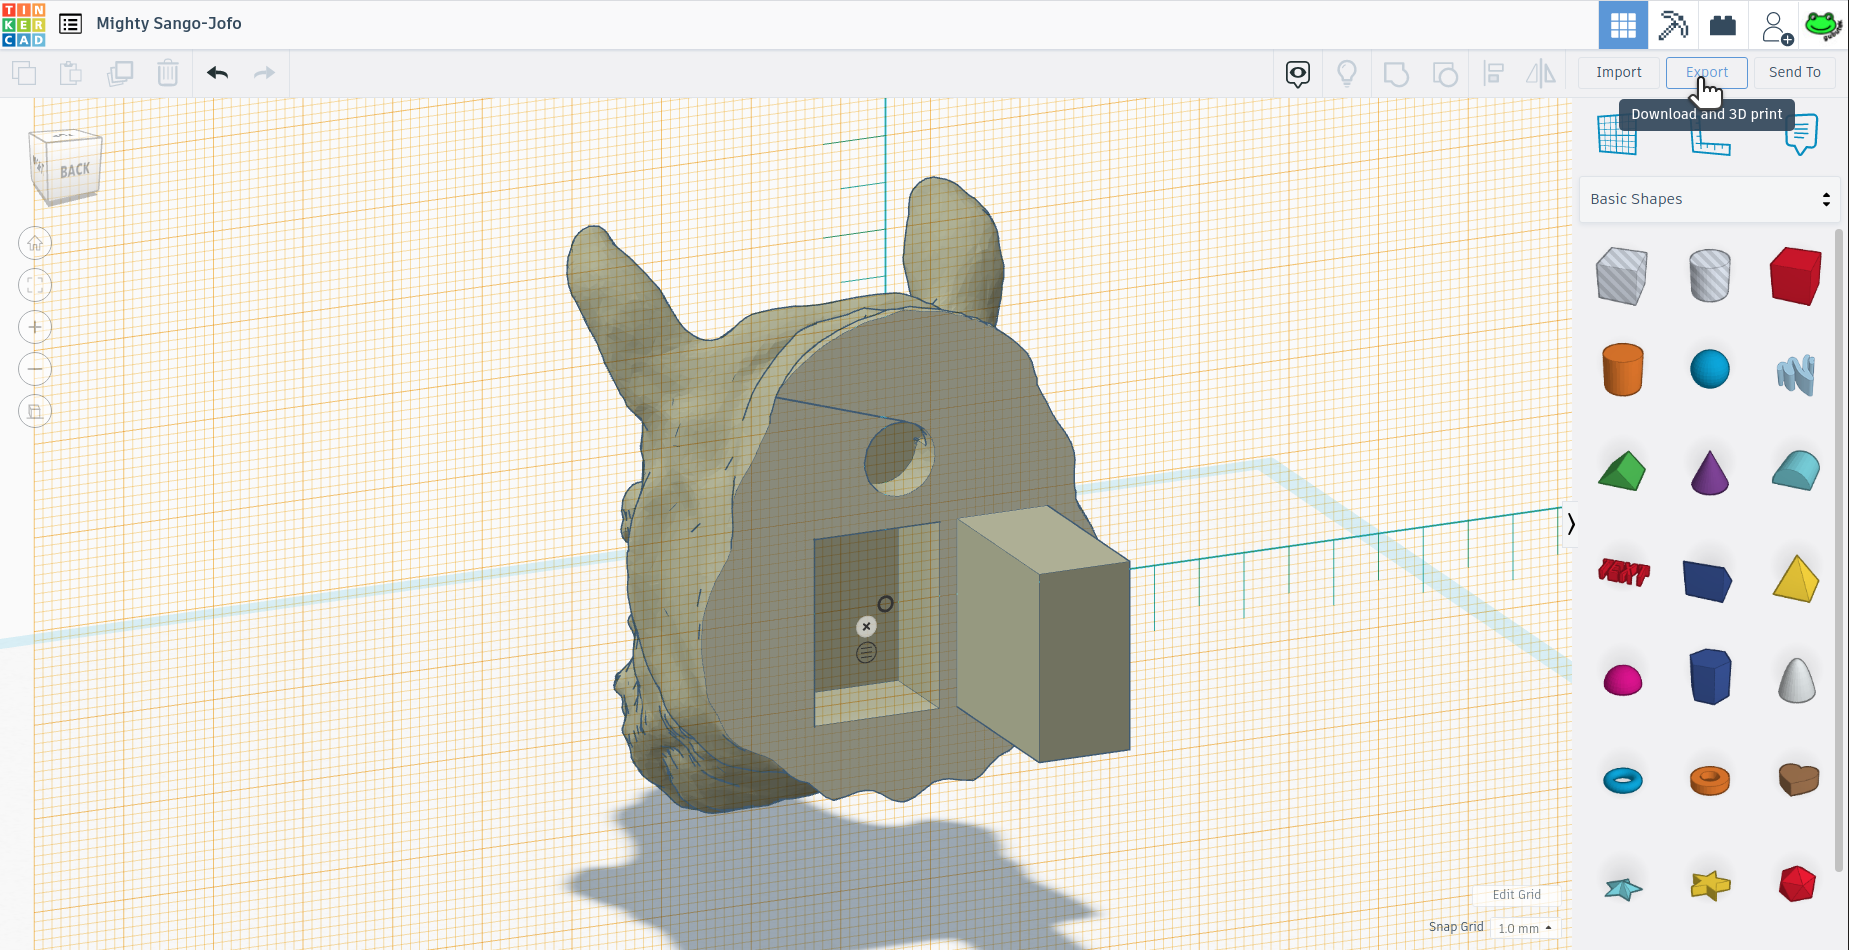Collapse the shapes panel chevron
This screenshot has width=1849, height=950.
coord(1571,524)
